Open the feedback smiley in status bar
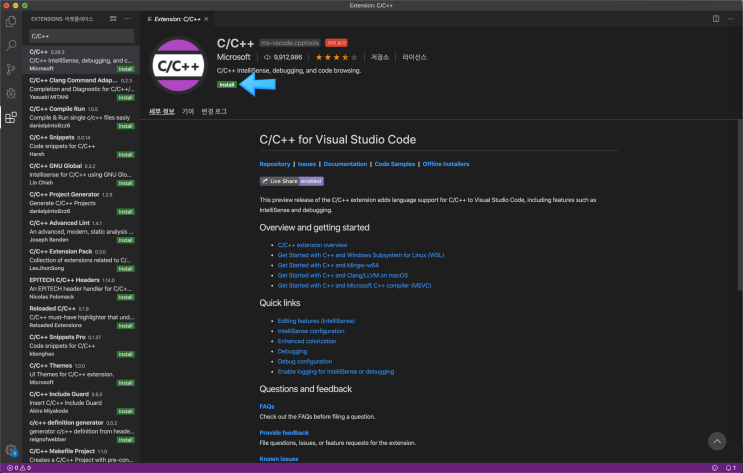743x473 pixels. coord(715,468)
